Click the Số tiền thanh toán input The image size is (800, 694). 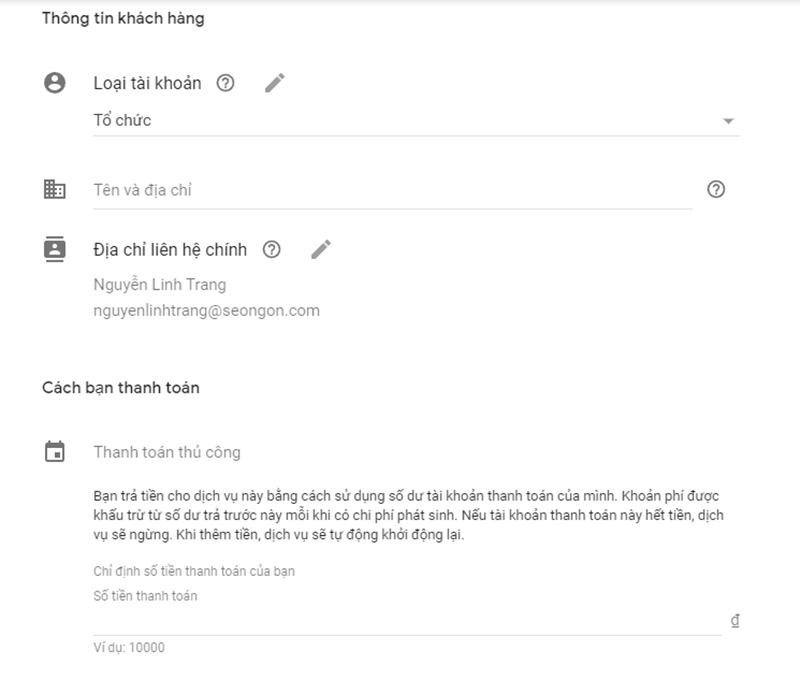[x=407, y=622]
